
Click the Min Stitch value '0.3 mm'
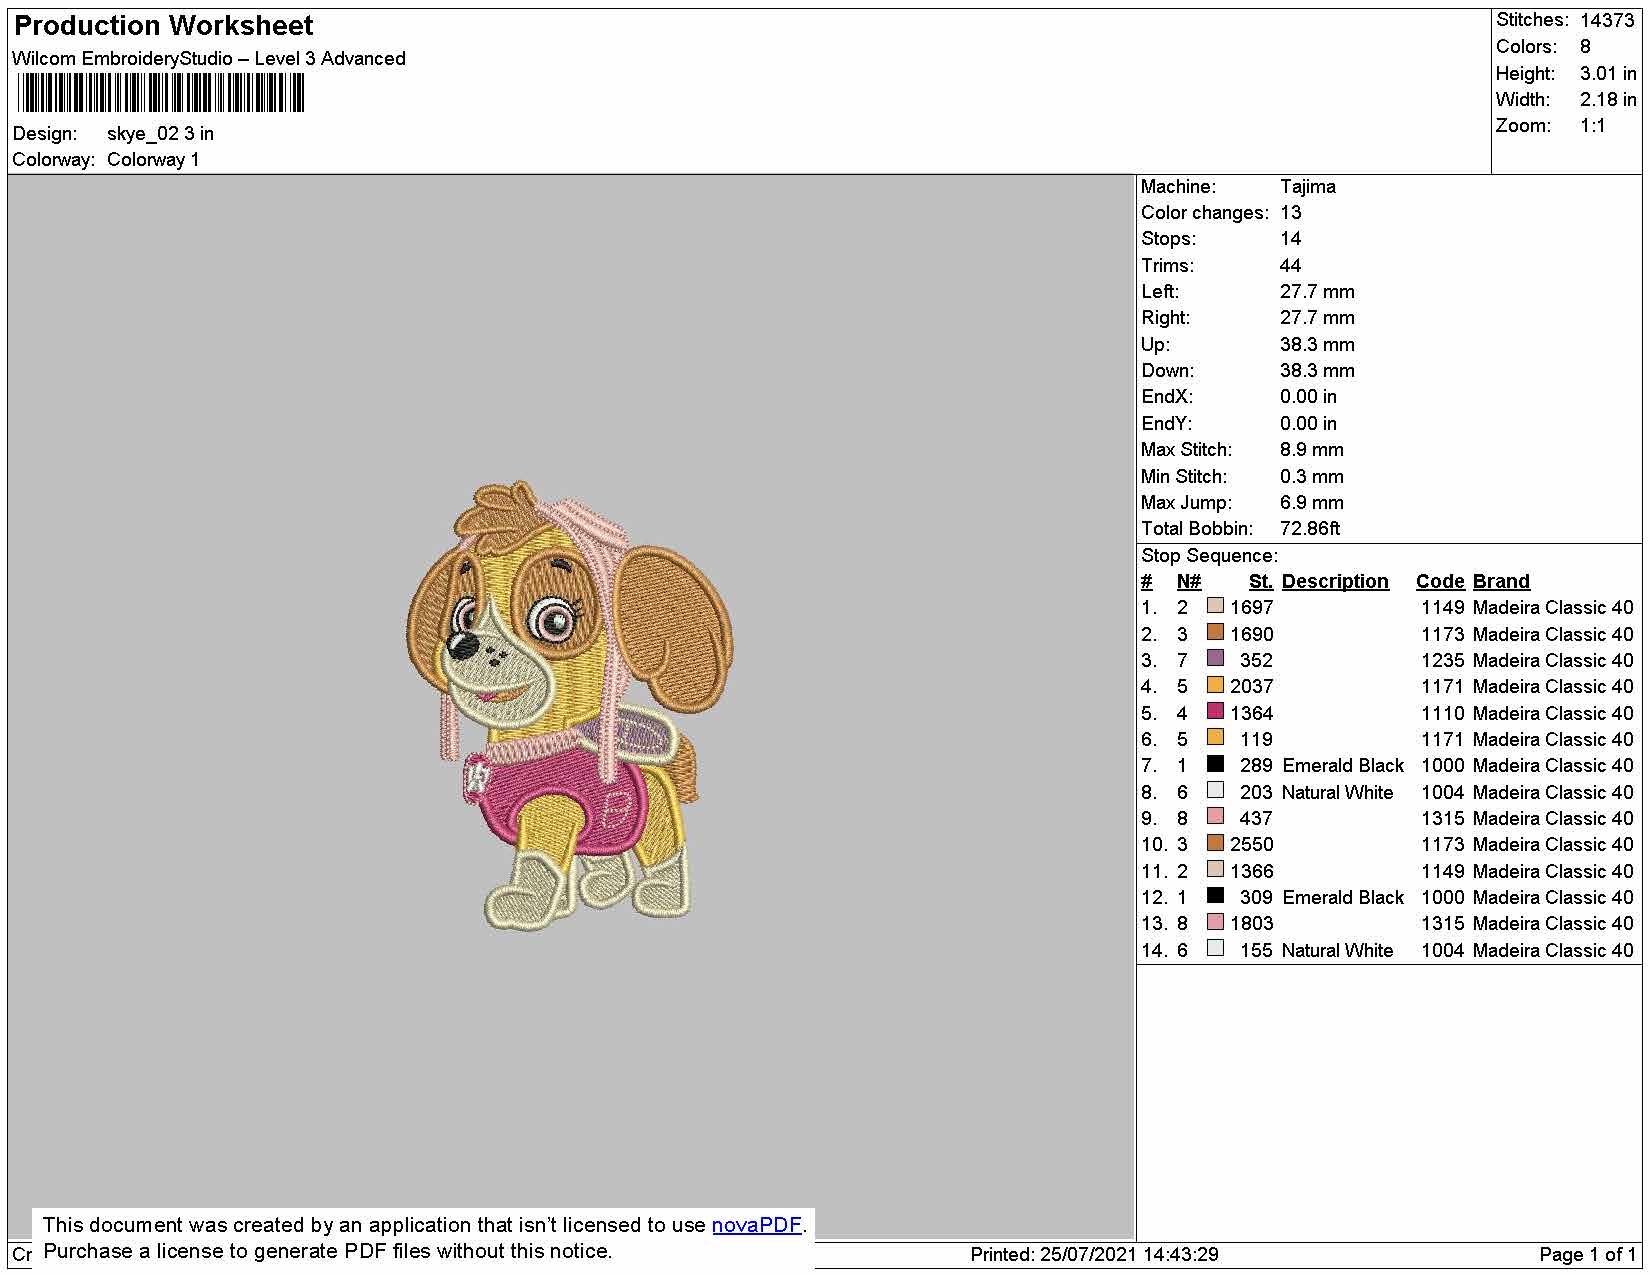click(1312, 477)
